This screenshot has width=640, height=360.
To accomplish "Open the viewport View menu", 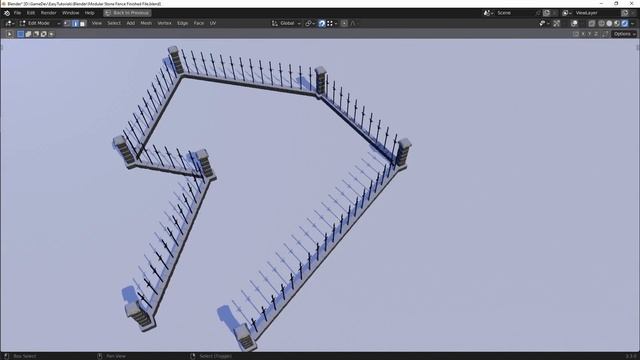I will [x=97, y=23].
